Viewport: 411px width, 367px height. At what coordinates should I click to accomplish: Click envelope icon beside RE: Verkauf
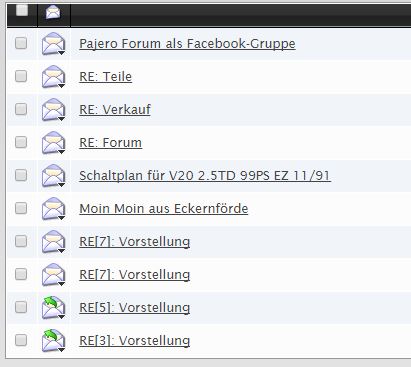[x=53, y=109]
